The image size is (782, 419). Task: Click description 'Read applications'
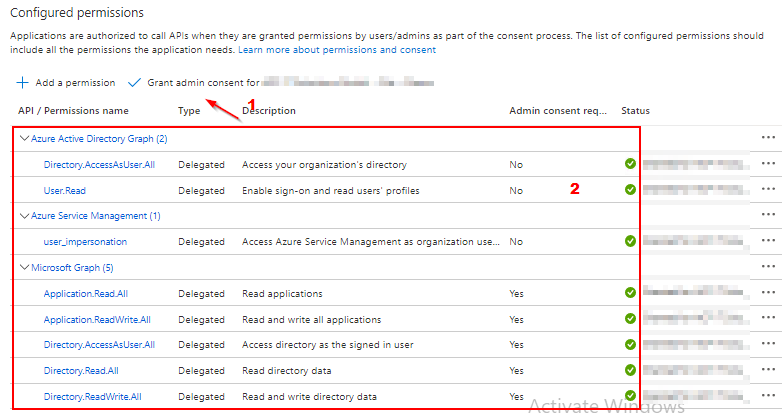[x=282, y=294]
